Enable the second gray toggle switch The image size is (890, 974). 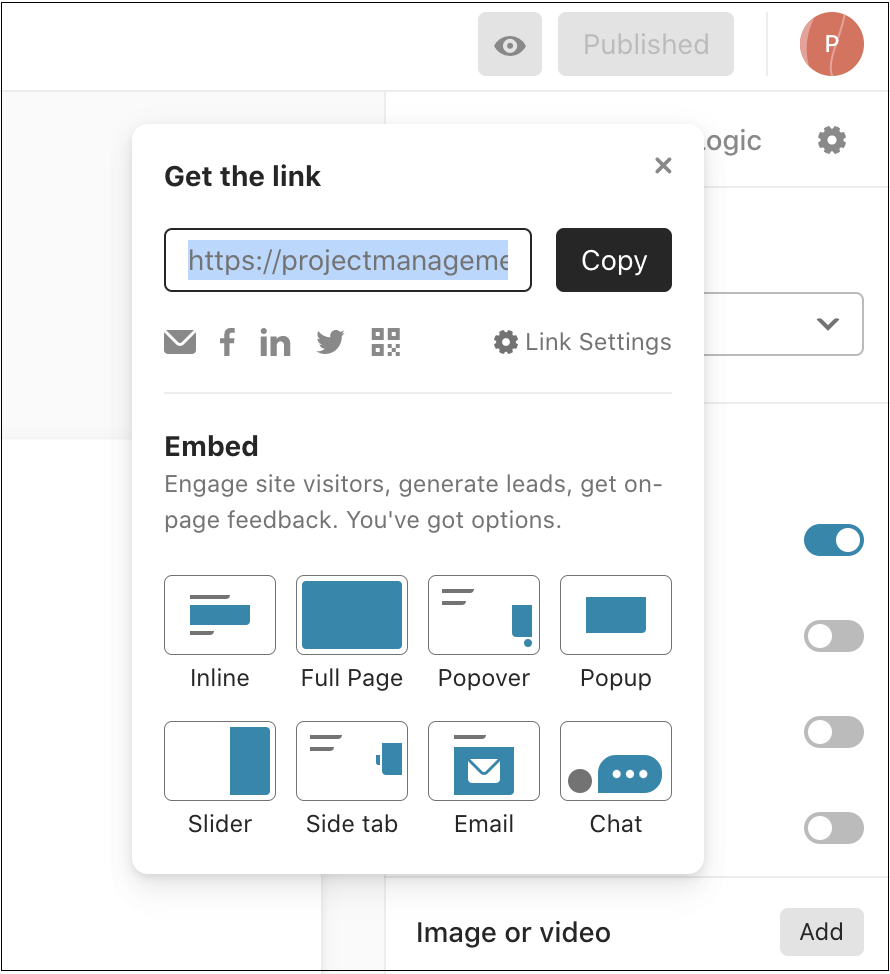click(x=833, y=732)
